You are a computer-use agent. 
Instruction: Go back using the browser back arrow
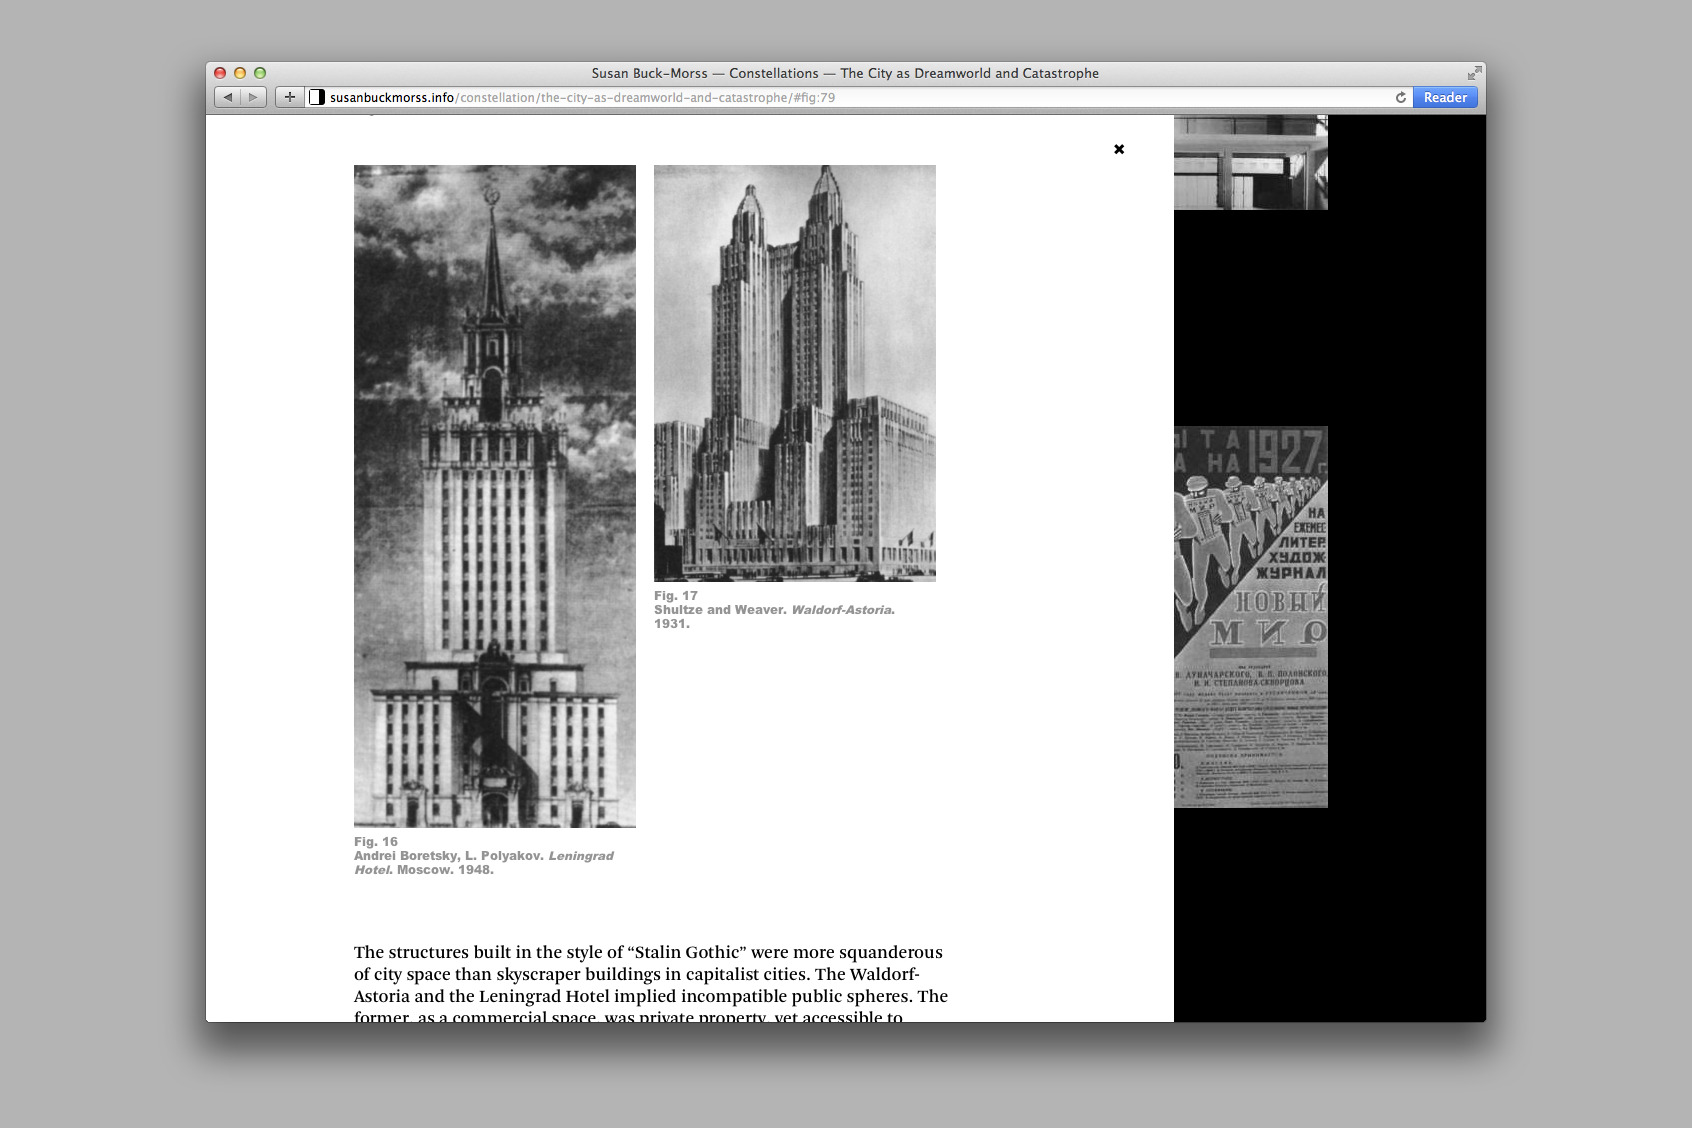[x=228, y=97]
